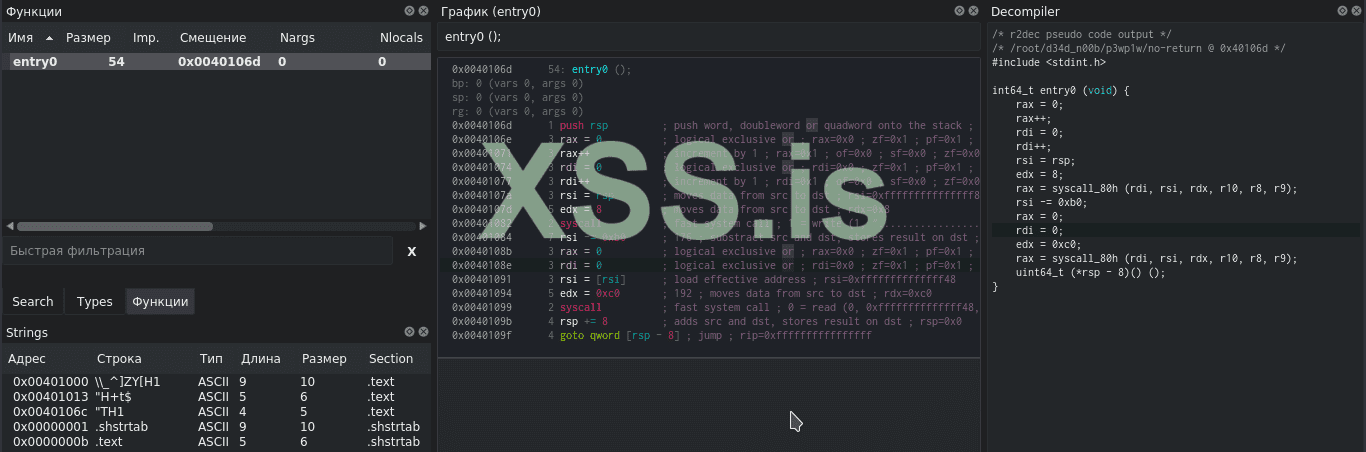Click the /root/d34d_n00b path comment line

1139,48
